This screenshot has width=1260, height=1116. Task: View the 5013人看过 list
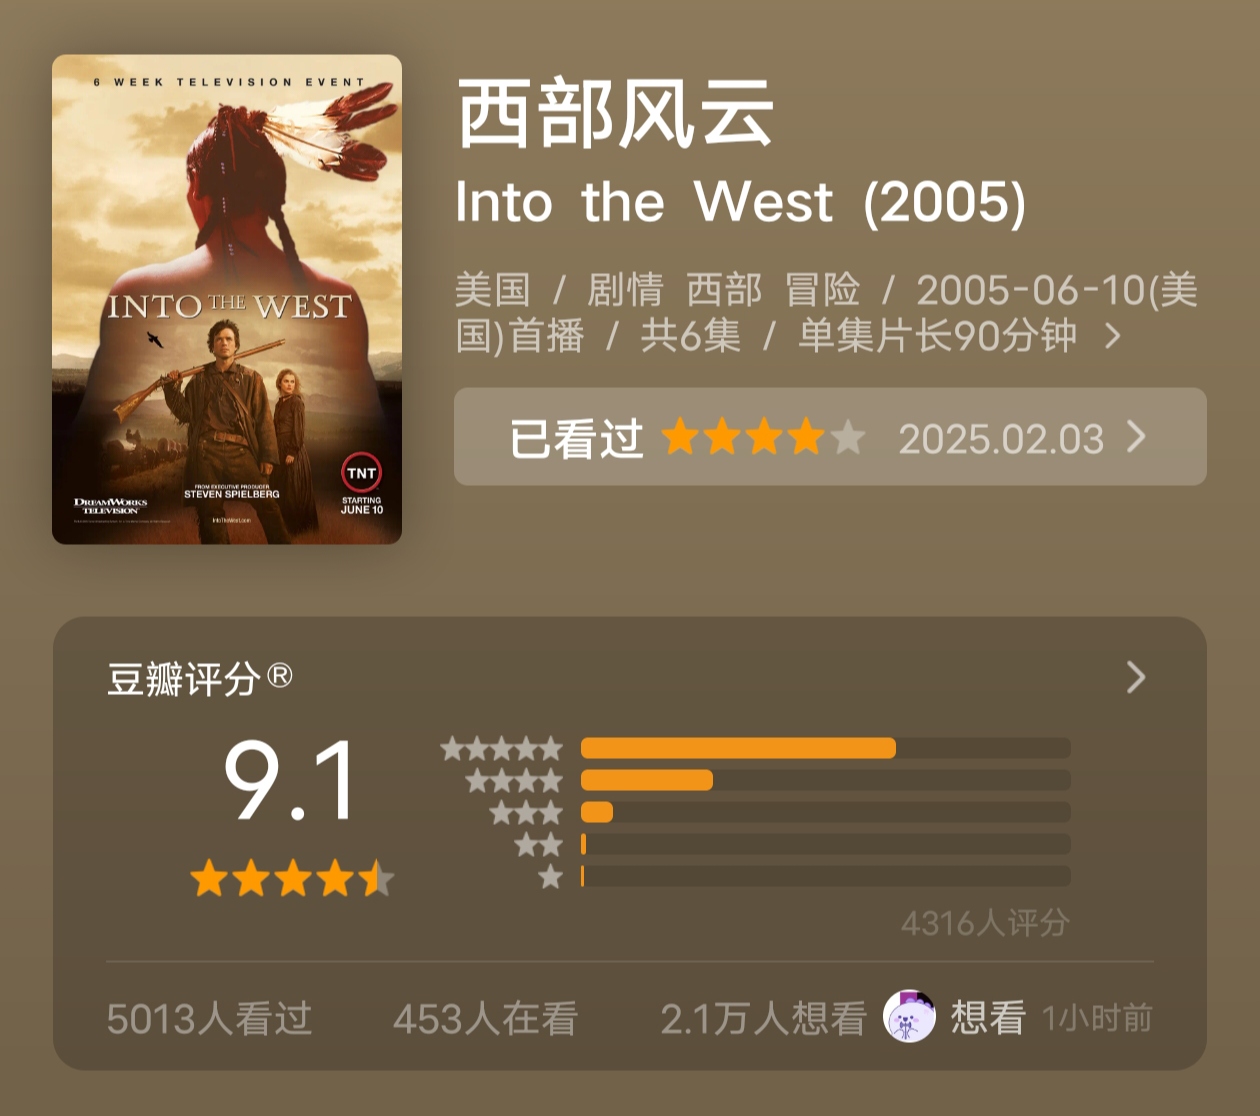(x=209, y=1019)
